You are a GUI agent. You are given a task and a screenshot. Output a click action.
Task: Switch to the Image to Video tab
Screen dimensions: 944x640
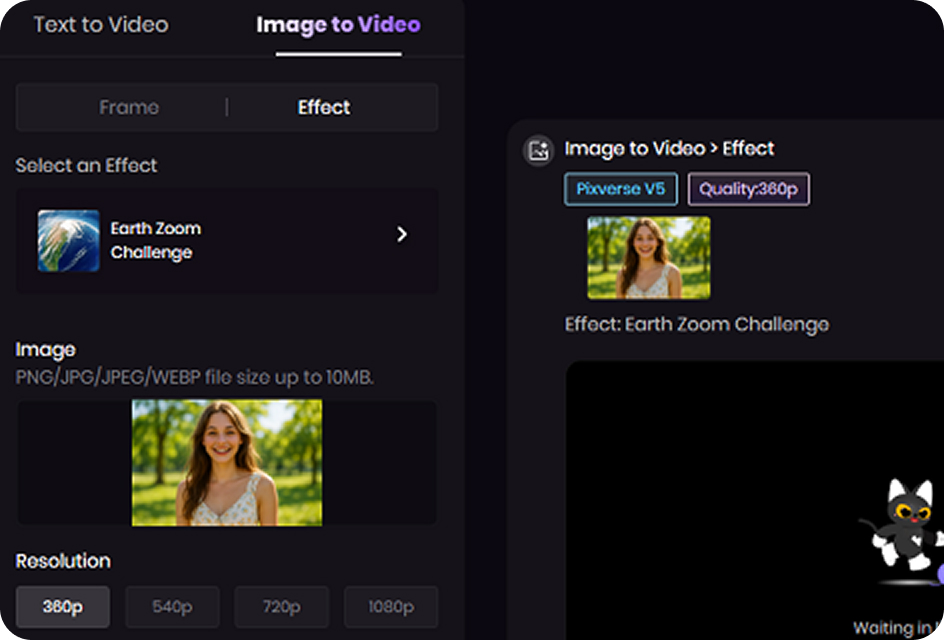pyautogui.click(x=338, y=26)
